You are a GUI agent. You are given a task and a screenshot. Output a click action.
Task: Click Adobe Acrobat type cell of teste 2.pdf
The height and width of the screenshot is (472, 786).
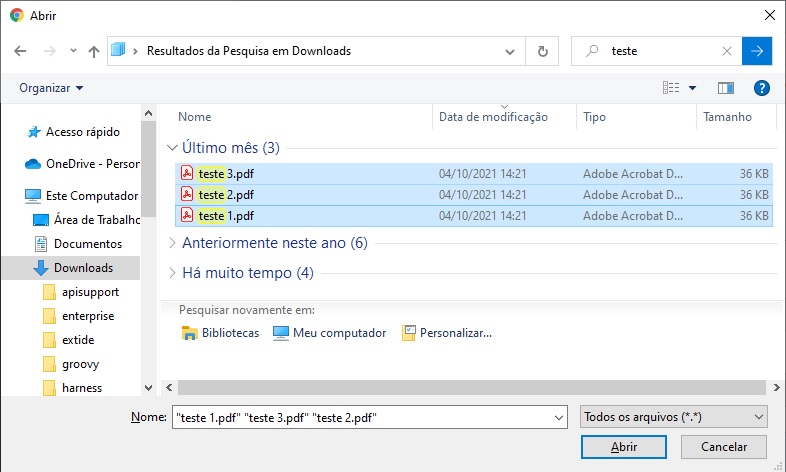click(633, 194)
